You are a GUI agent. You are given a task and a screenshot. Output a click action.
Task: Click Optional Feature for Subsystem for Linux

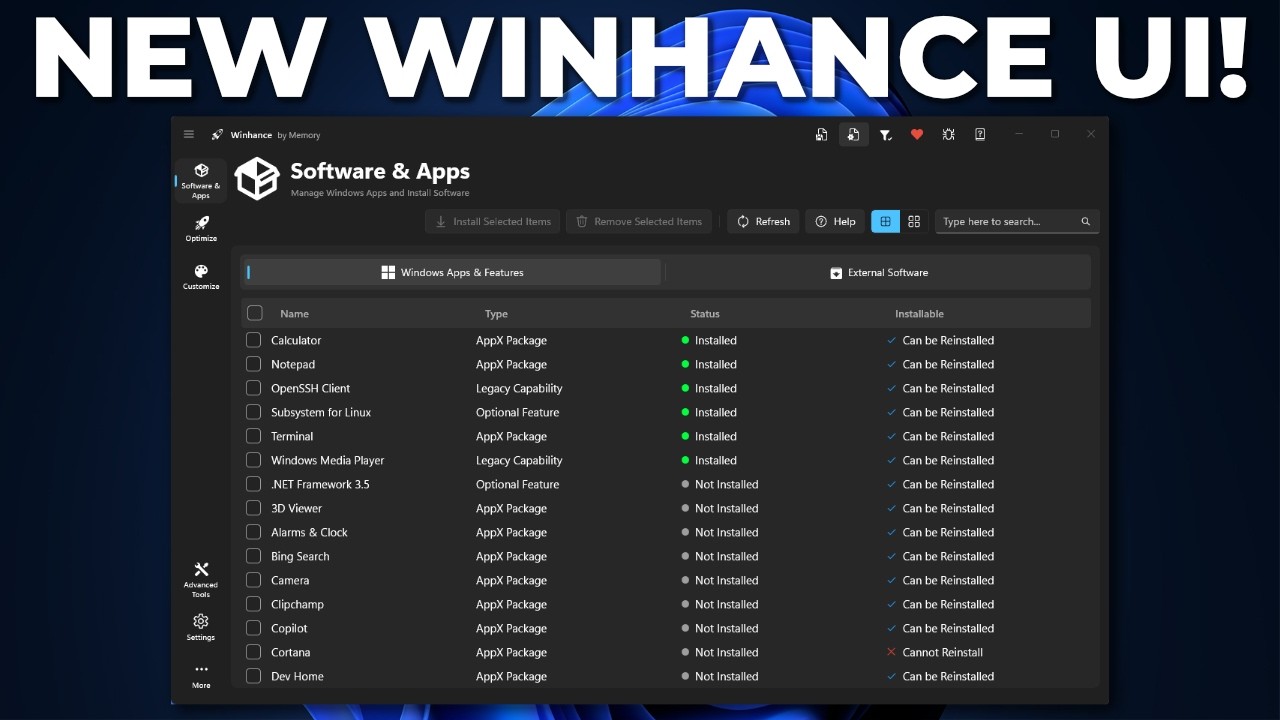click(517, 412)
